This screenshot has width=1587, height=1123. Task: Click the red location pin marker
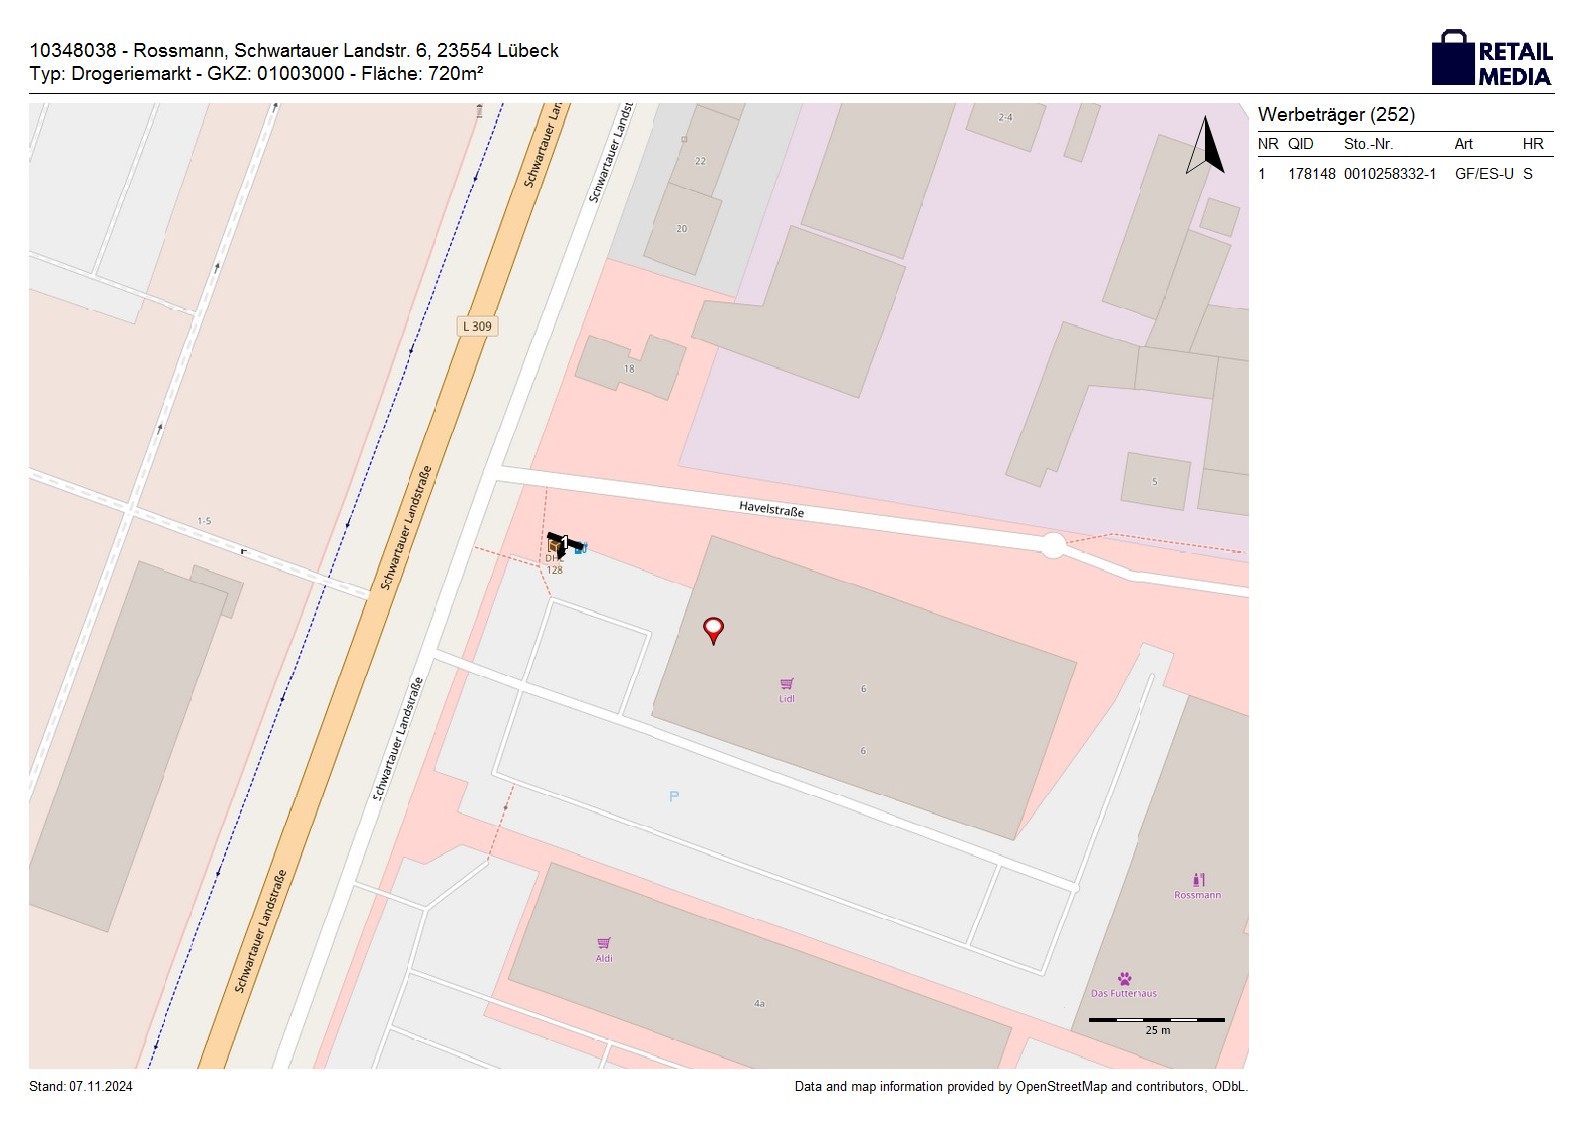pyautogui.click(x=713, y=630)
